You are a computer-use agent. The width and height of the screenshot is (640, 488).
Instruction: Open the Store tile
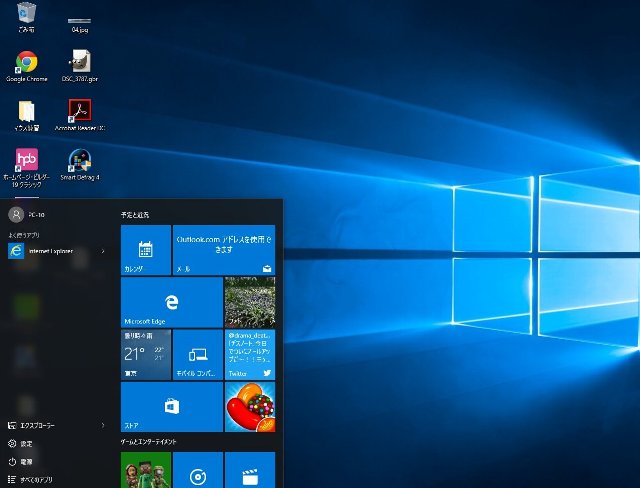pos(171,406)
